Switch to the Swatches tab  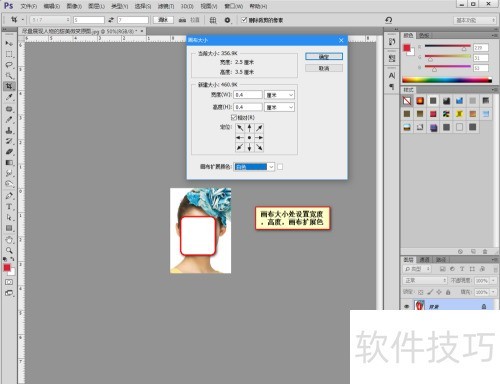(424, 35)
